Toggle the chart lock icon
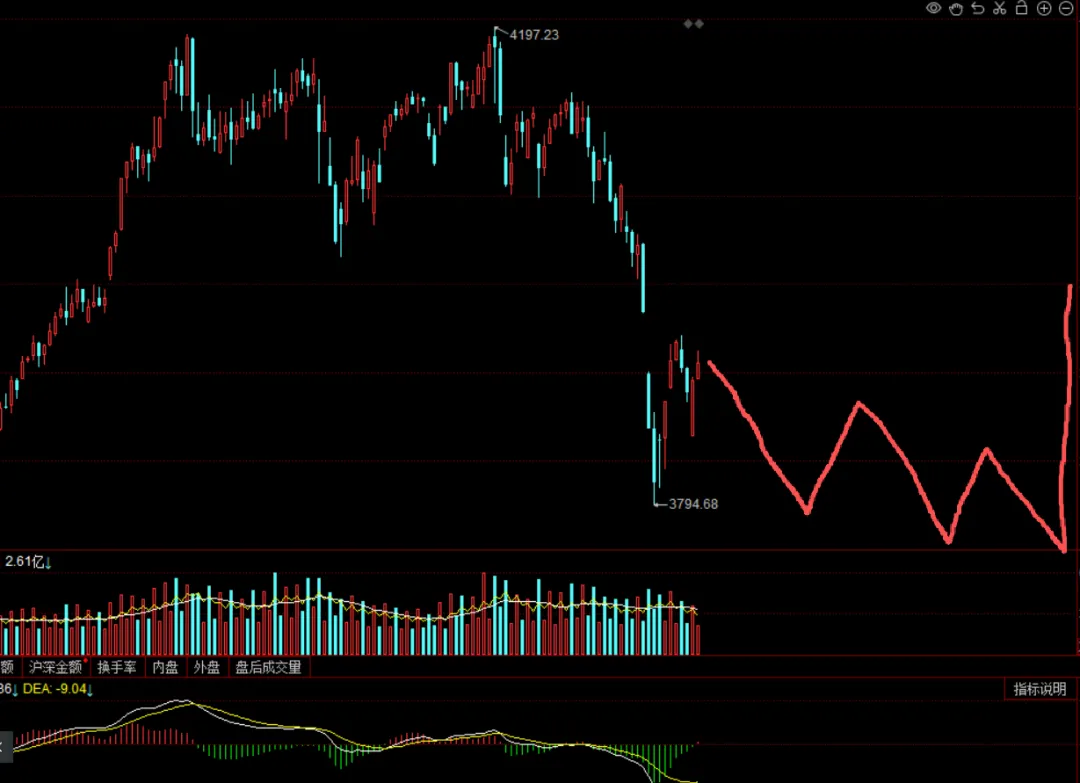Image resolution: width=1080 pixels, height=783 pixels. [1021, 8]
